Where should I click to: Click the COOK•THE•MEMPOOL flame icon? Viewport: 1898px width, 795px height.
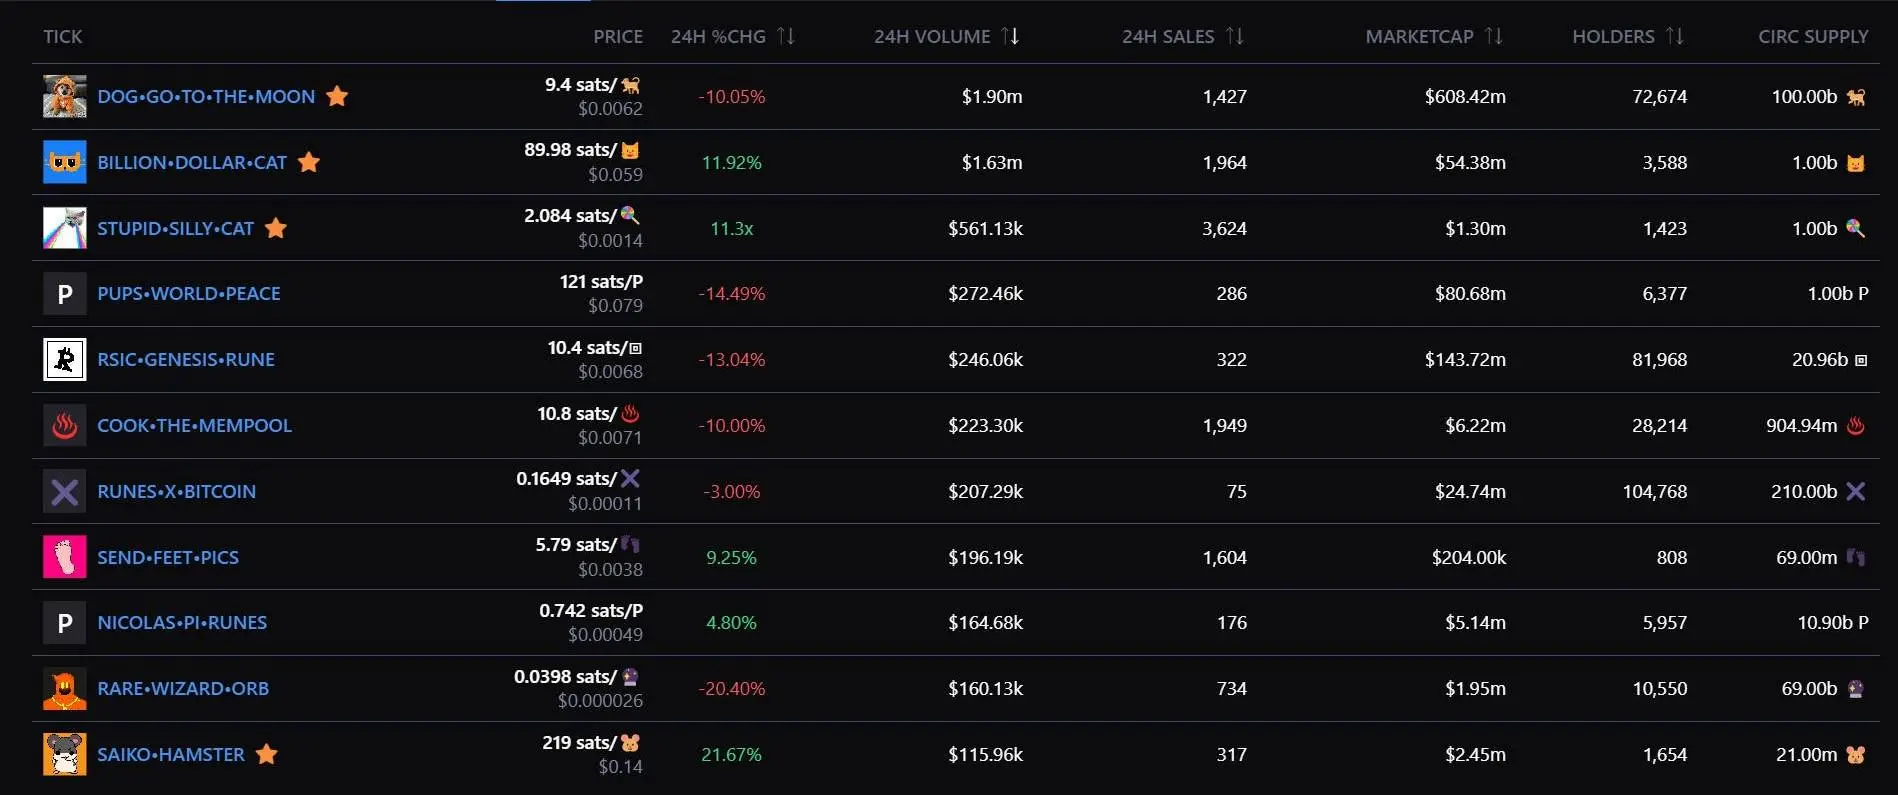pos(65,426)
